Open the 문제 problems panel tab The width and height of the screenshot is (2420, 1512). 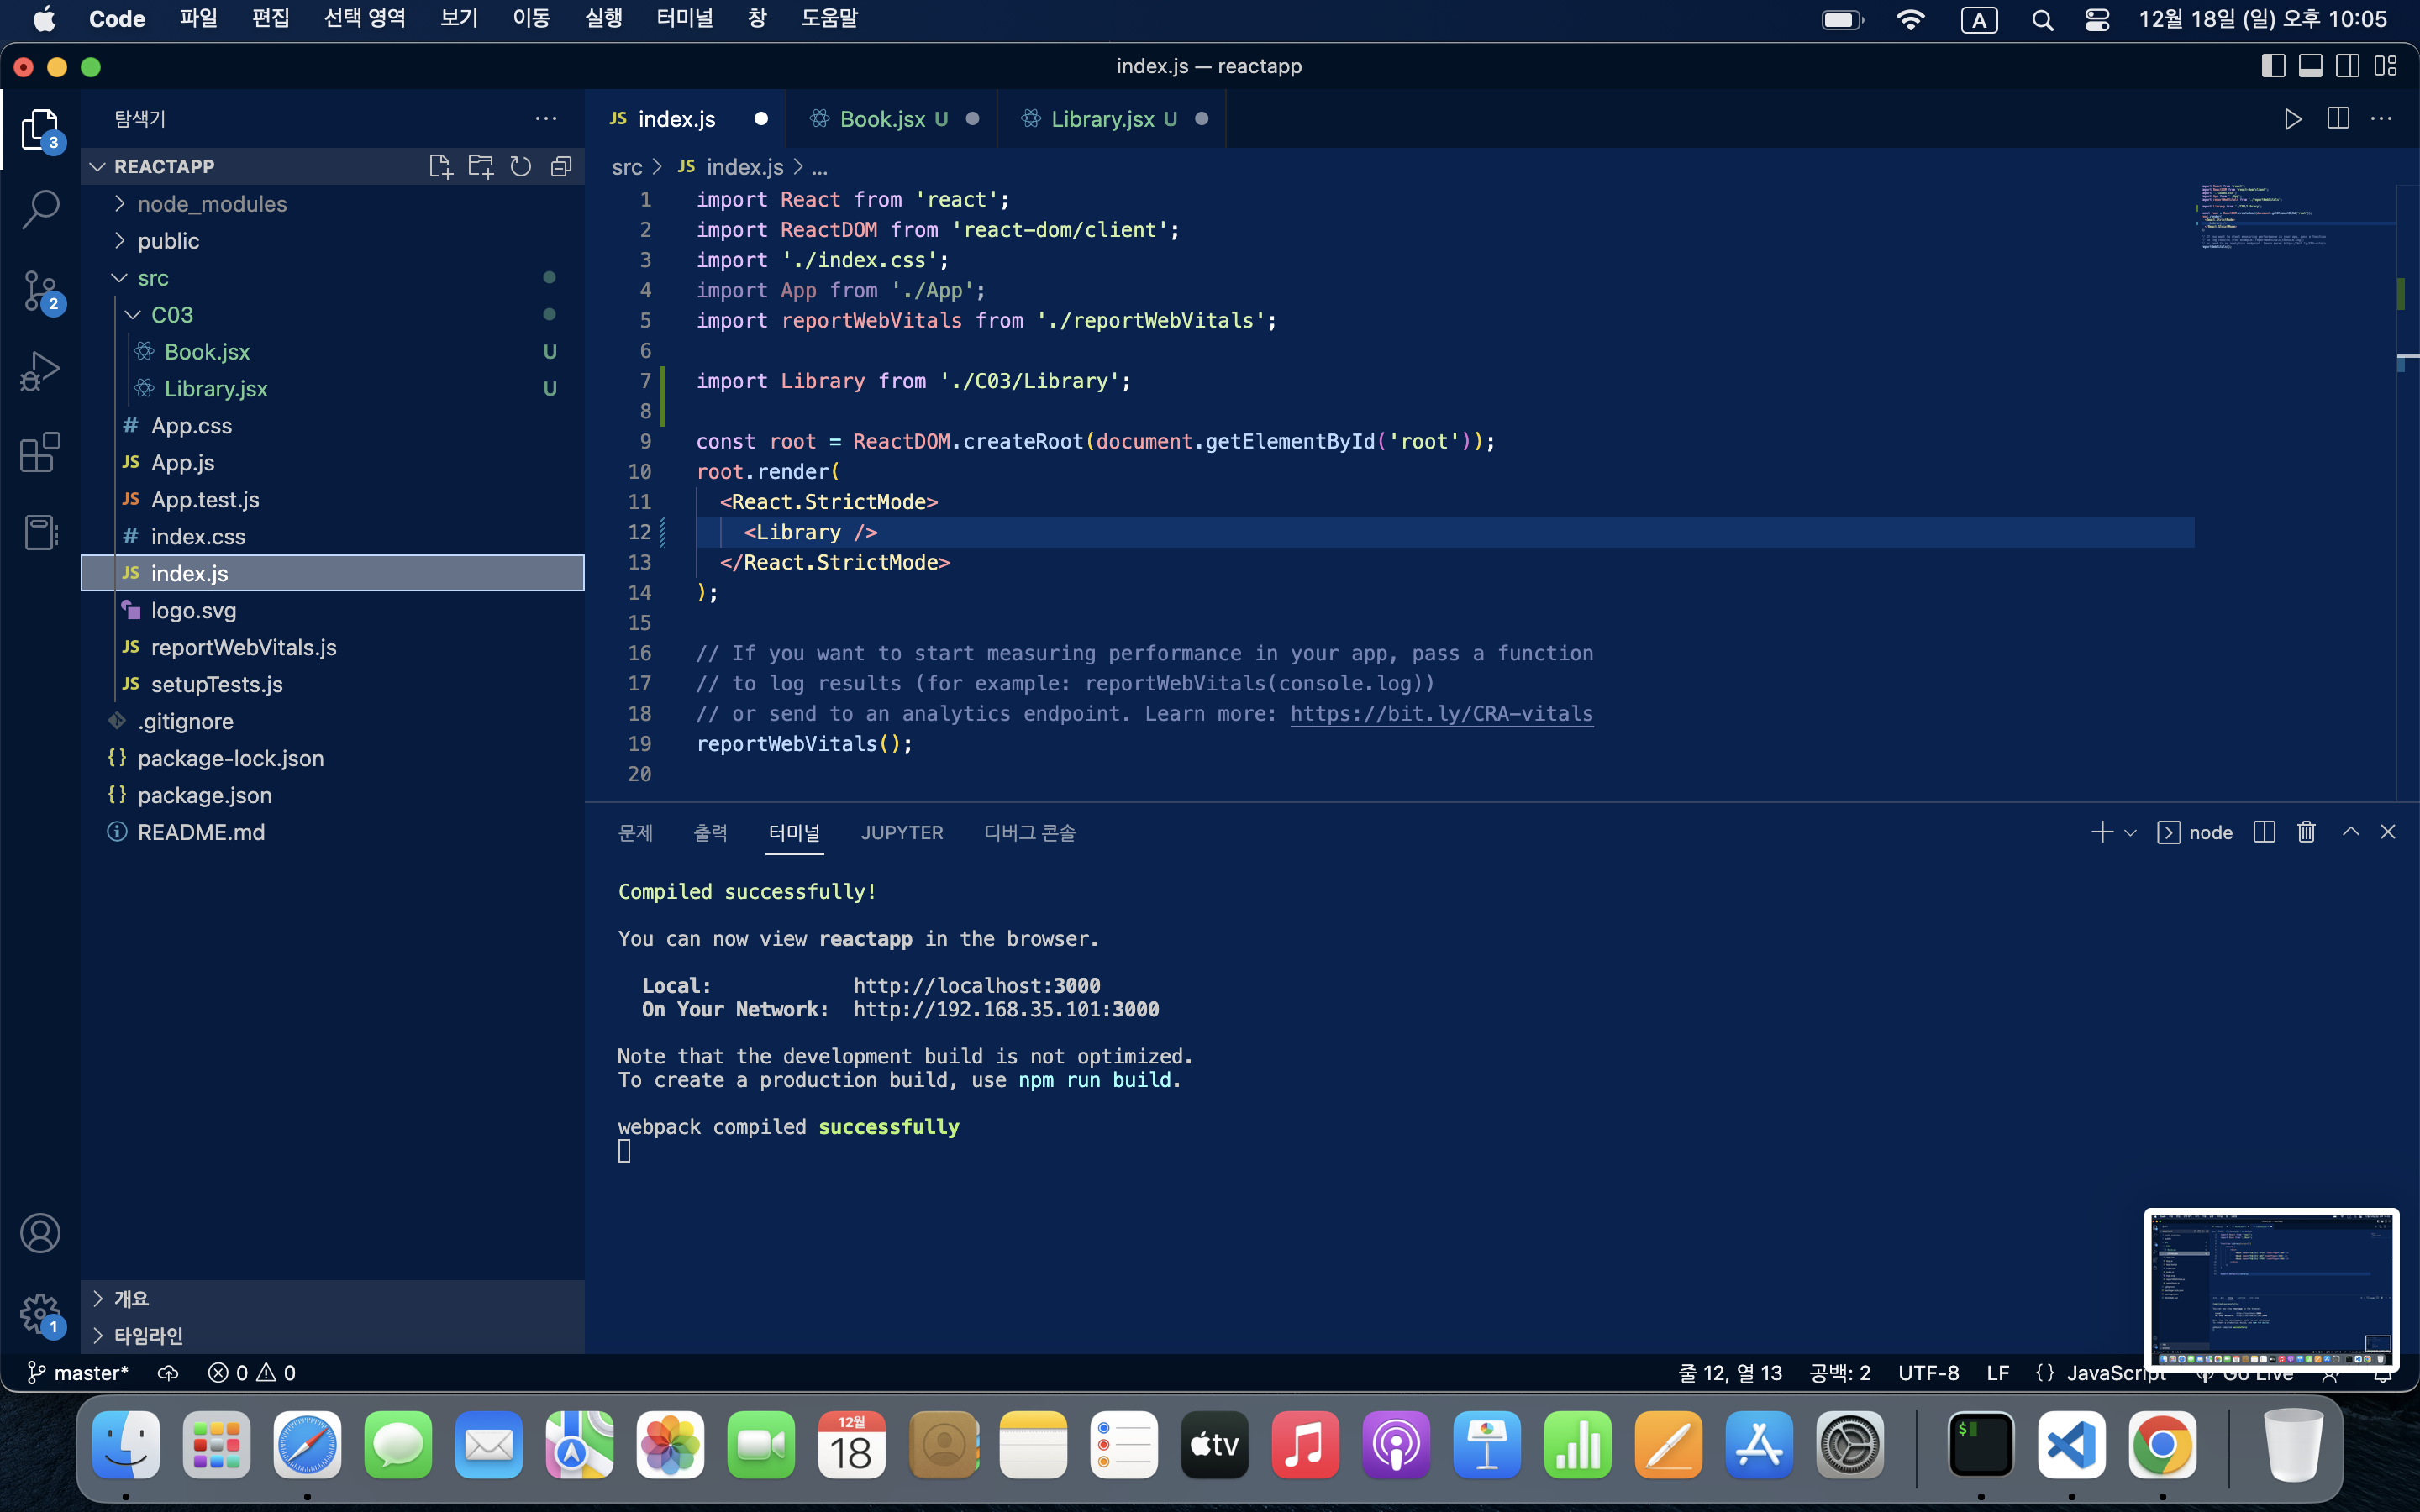tap(635, 832)
